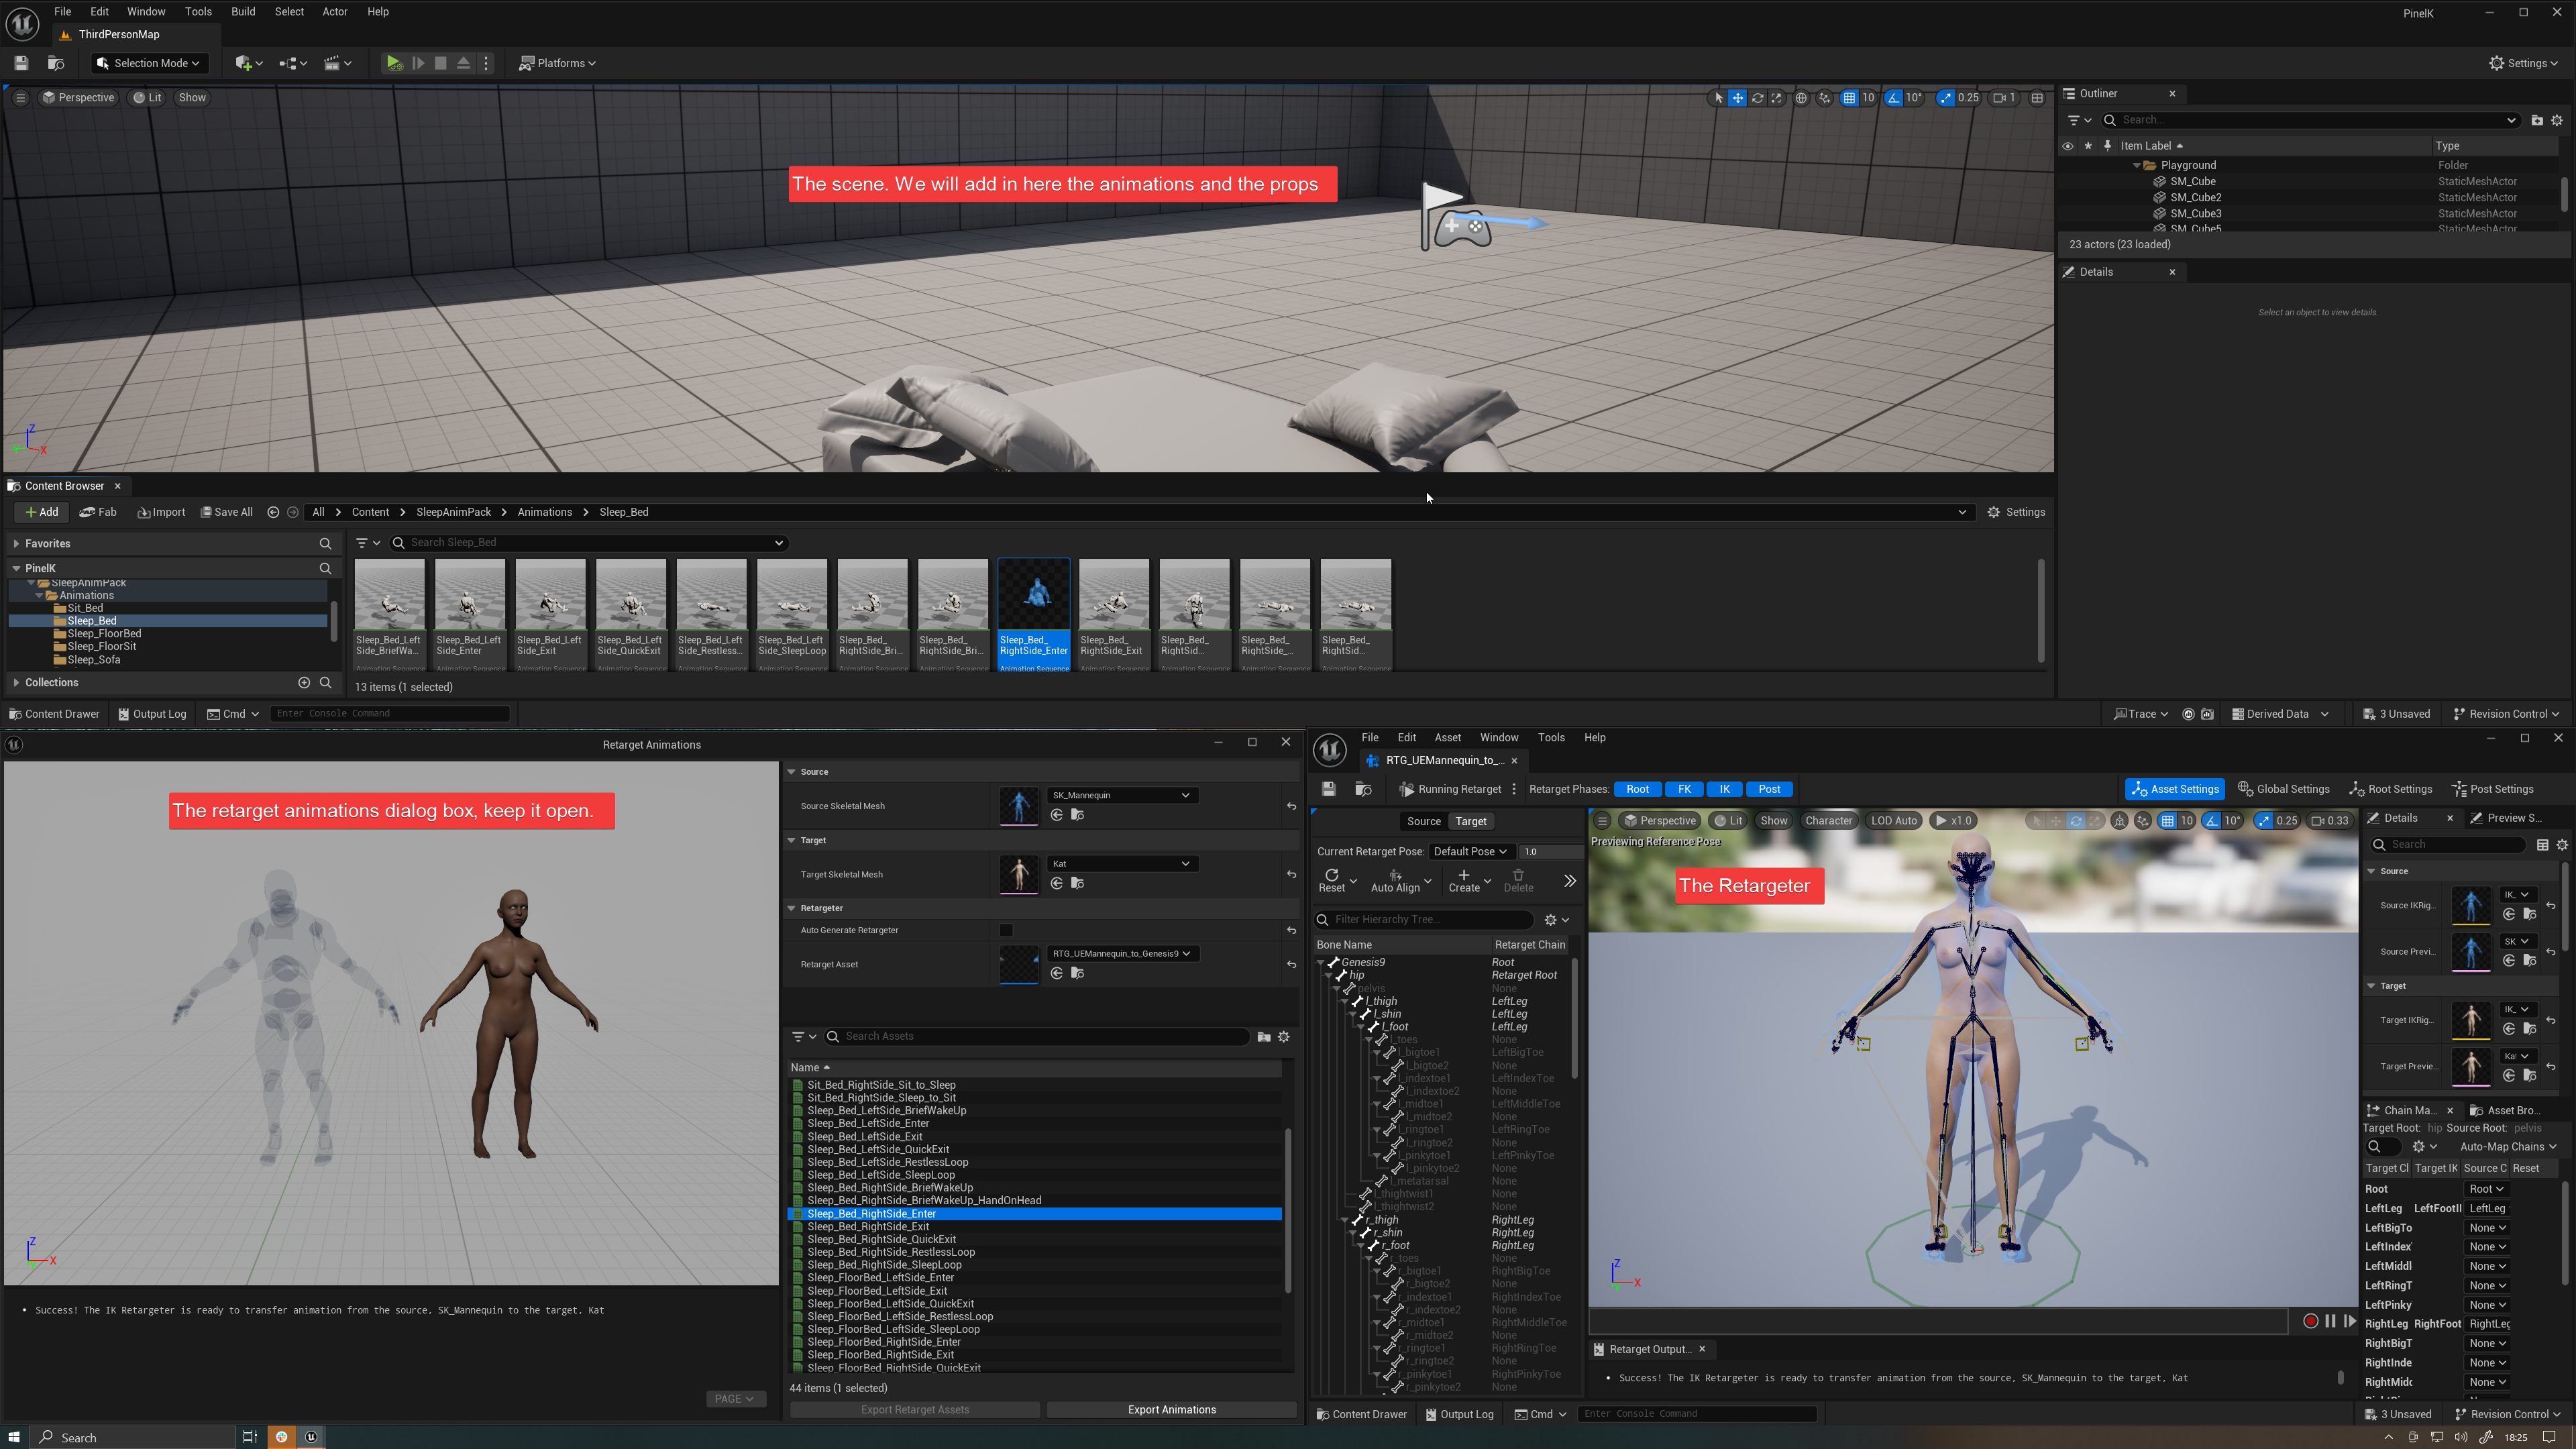The width and height of the screenshot is (2576, 1449).
Task: Click the world coordinate system globe icon
Action: [1801, 98]
